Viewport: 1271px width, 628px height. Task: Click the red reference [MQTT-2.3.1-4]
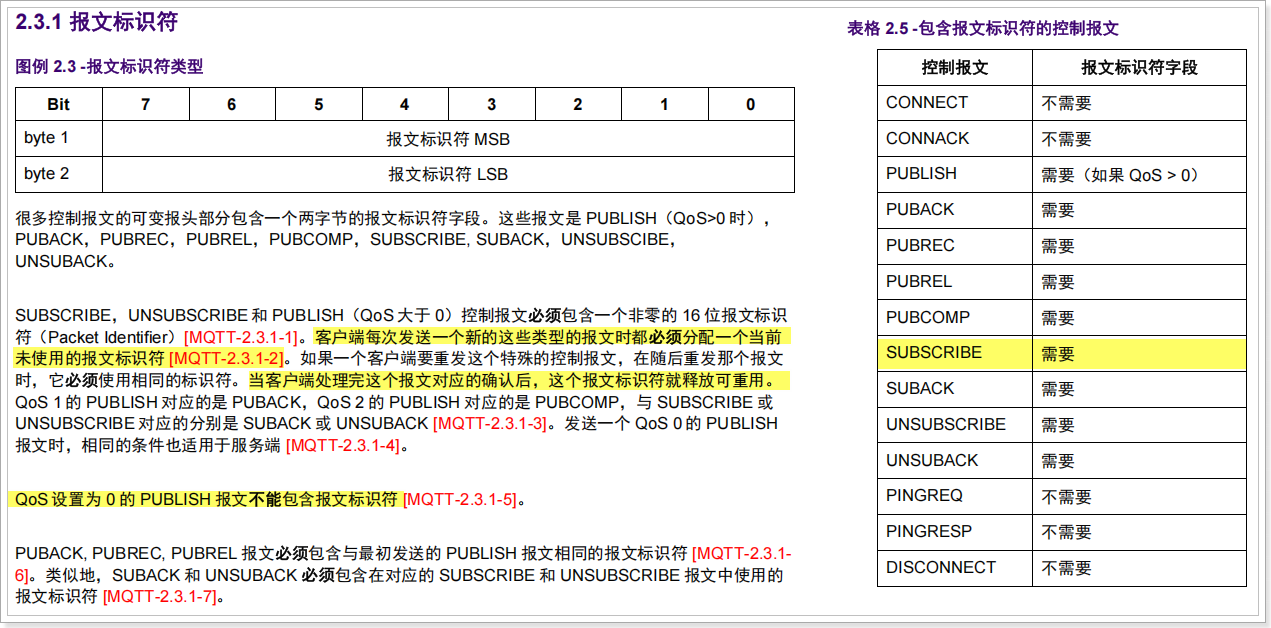pos(343,446)
